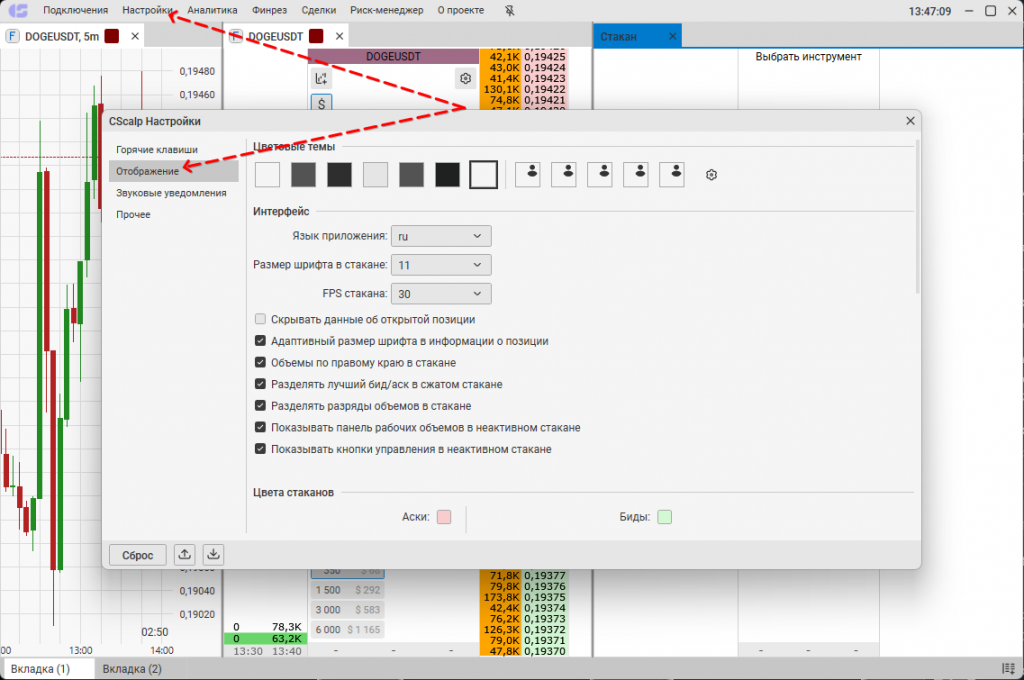This screenshot has width=1024, height=680.
Task: Toggle Адаптивный размер шрифта checkbox
Action: tap(261, 341)
